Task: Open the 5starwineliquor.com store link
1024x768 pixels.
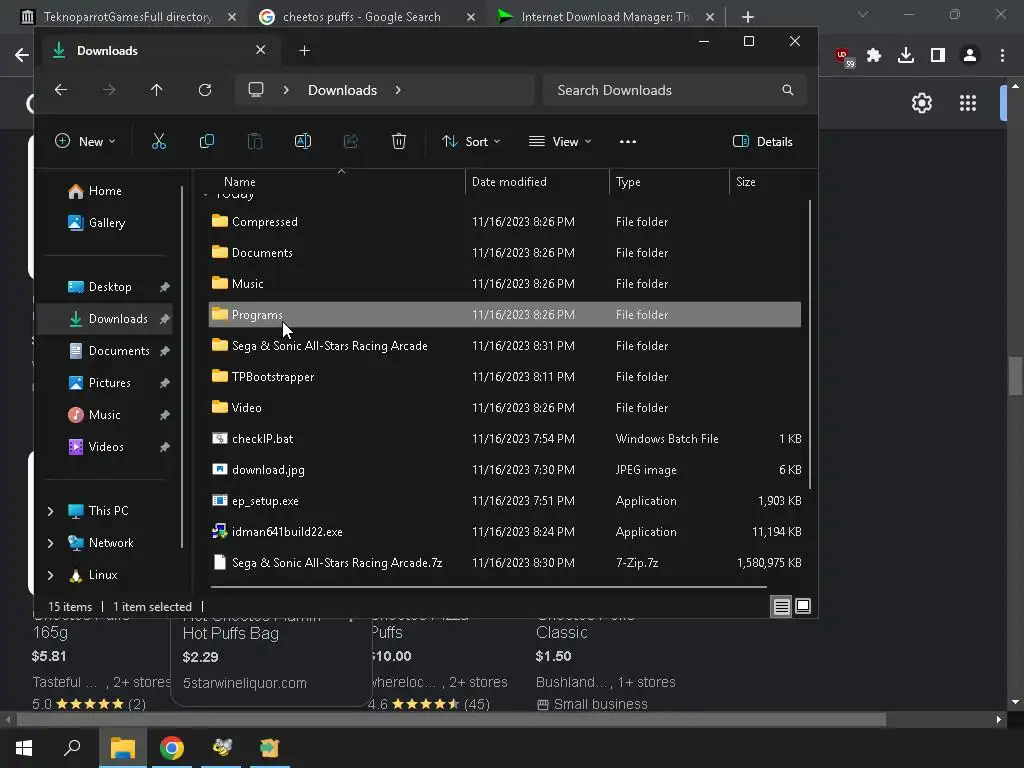Action: tap(245, 683)
